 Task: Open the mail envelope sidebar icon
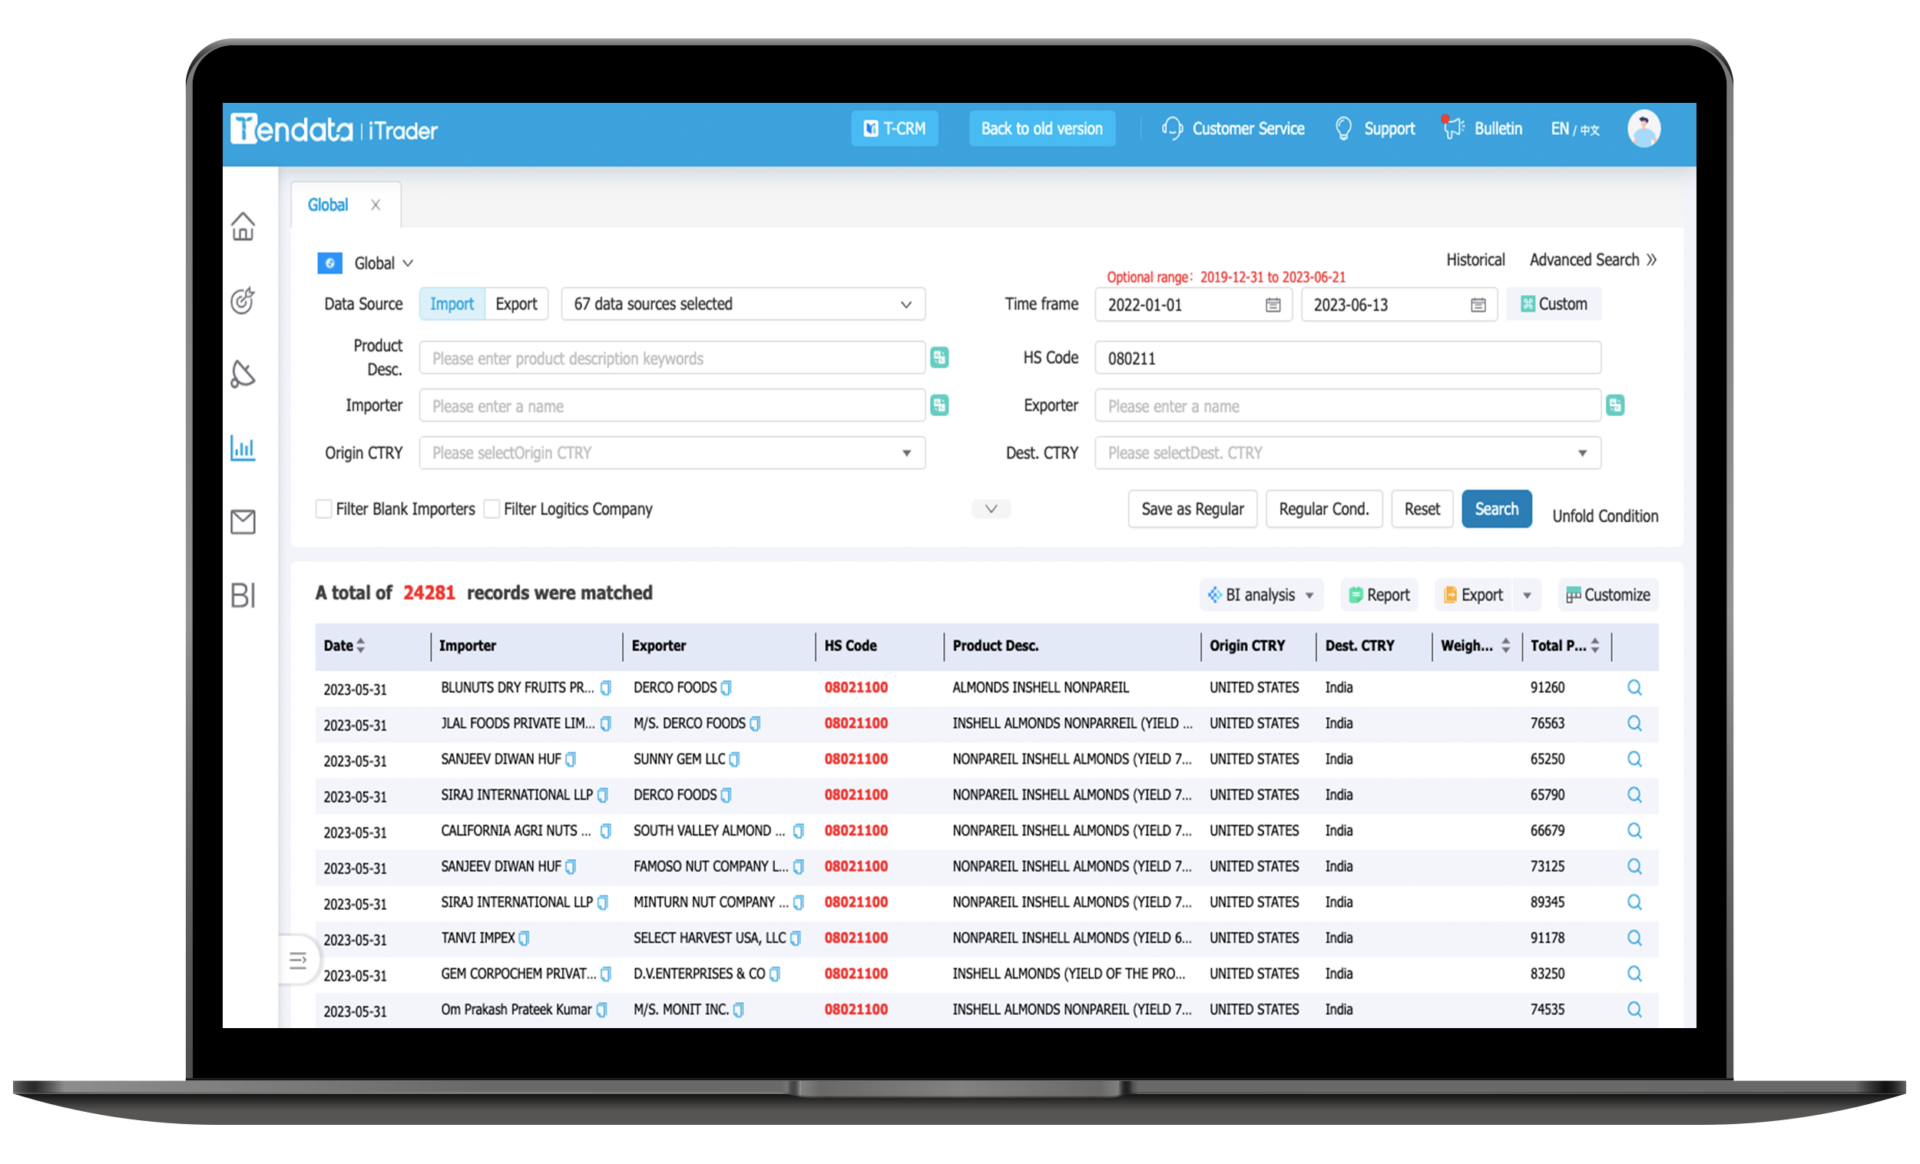(243, 521)
